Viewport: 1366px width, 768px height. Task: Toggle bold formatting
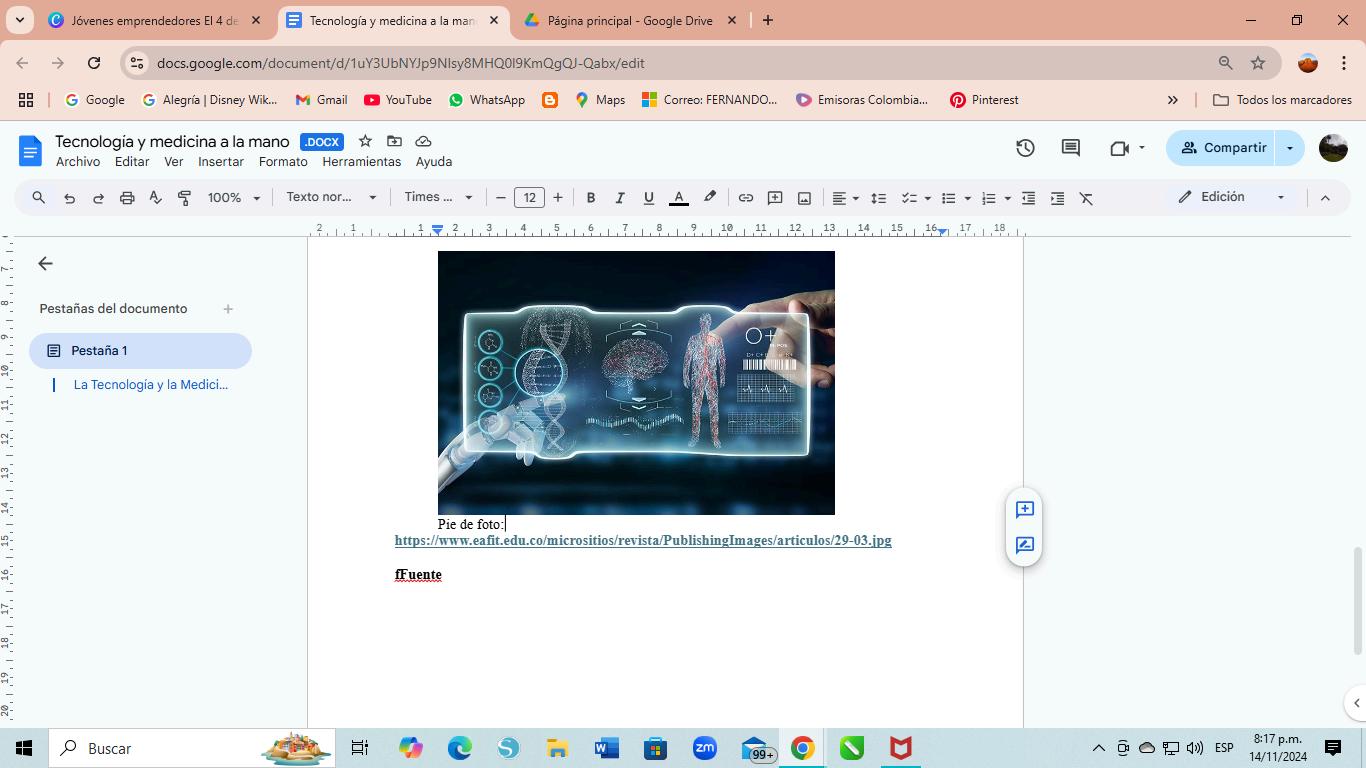pos(591,198)
